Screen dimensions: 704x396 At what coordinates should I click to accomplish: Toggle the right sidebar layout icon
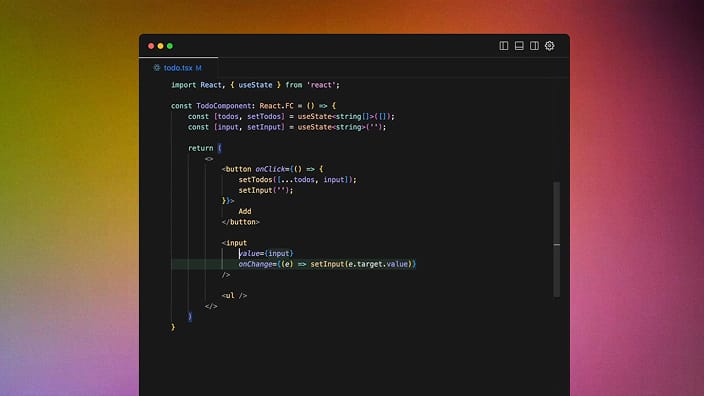click(x=534, y=46)
